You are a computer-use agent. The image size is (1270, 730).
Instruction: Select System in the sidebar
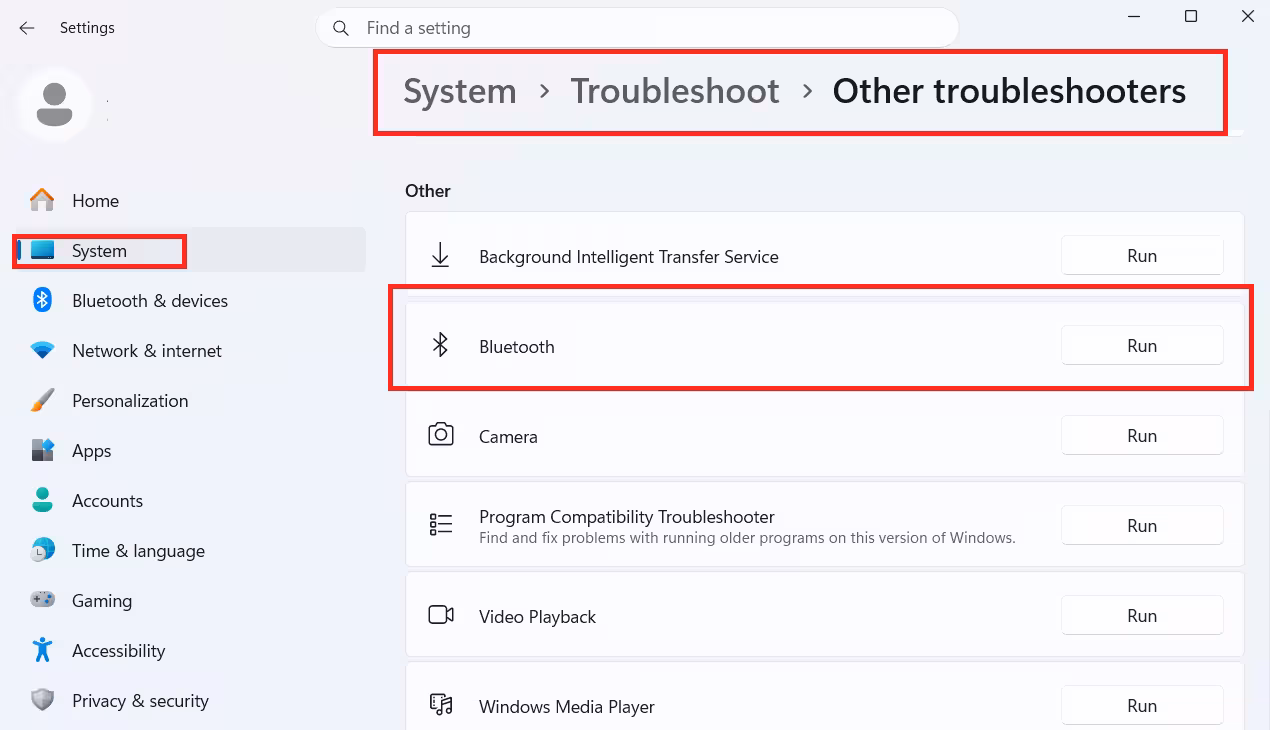coord(190,251)
